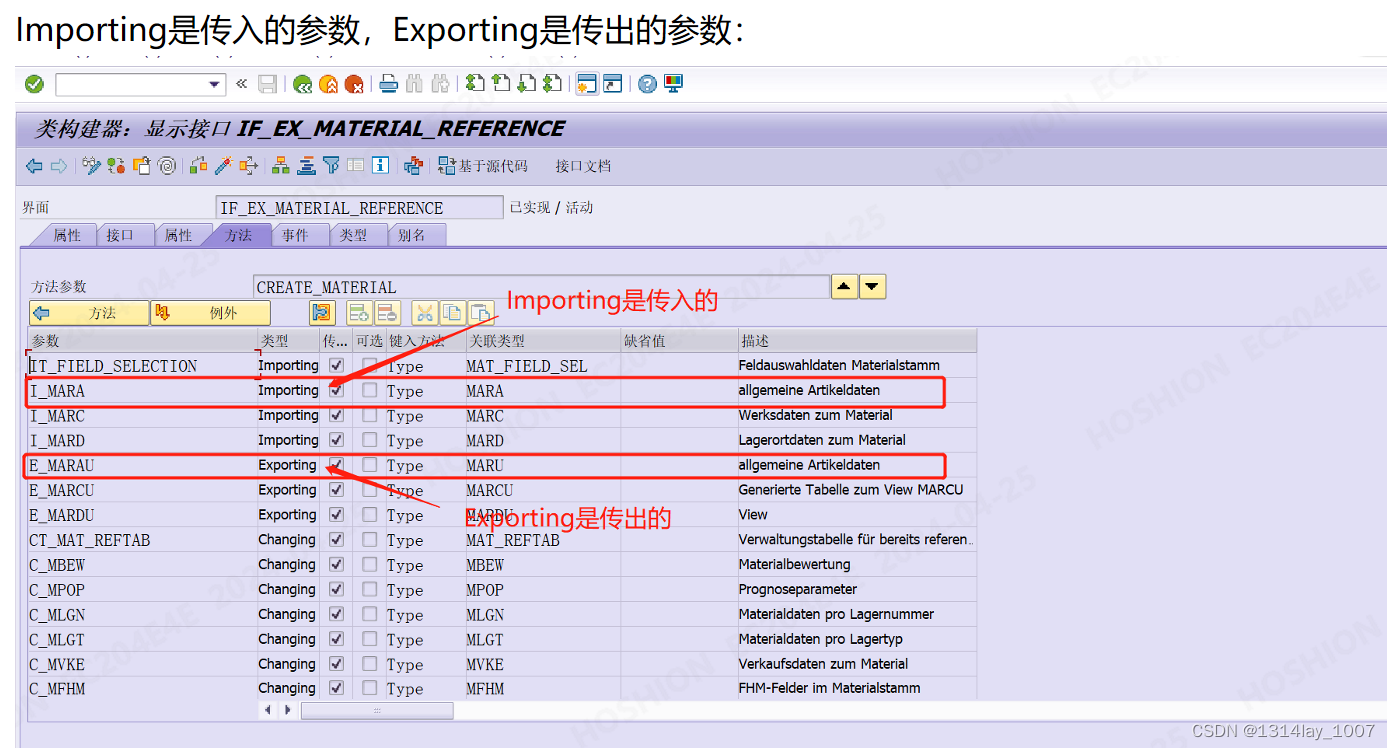Click the Next Page icon
The image size is (1390, 750).
[x=526, y=84]
